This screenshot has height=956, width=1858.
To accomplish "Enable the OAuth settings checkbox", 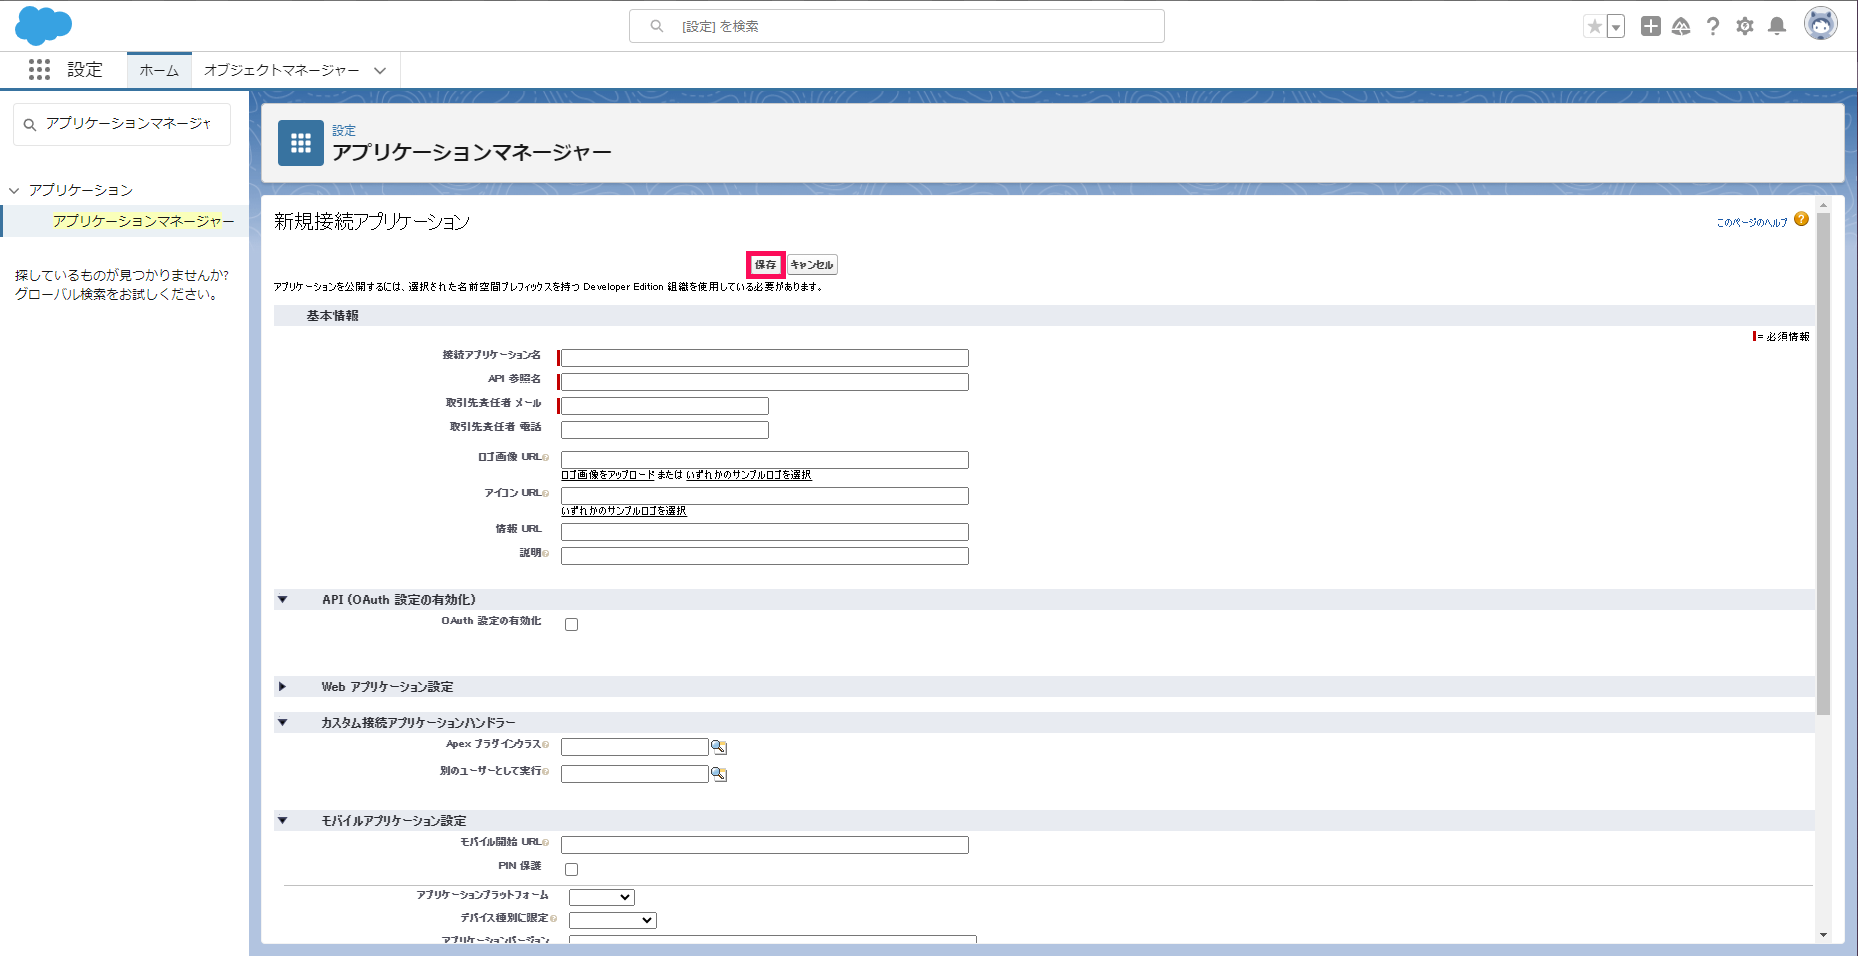I will click(571, 624).
